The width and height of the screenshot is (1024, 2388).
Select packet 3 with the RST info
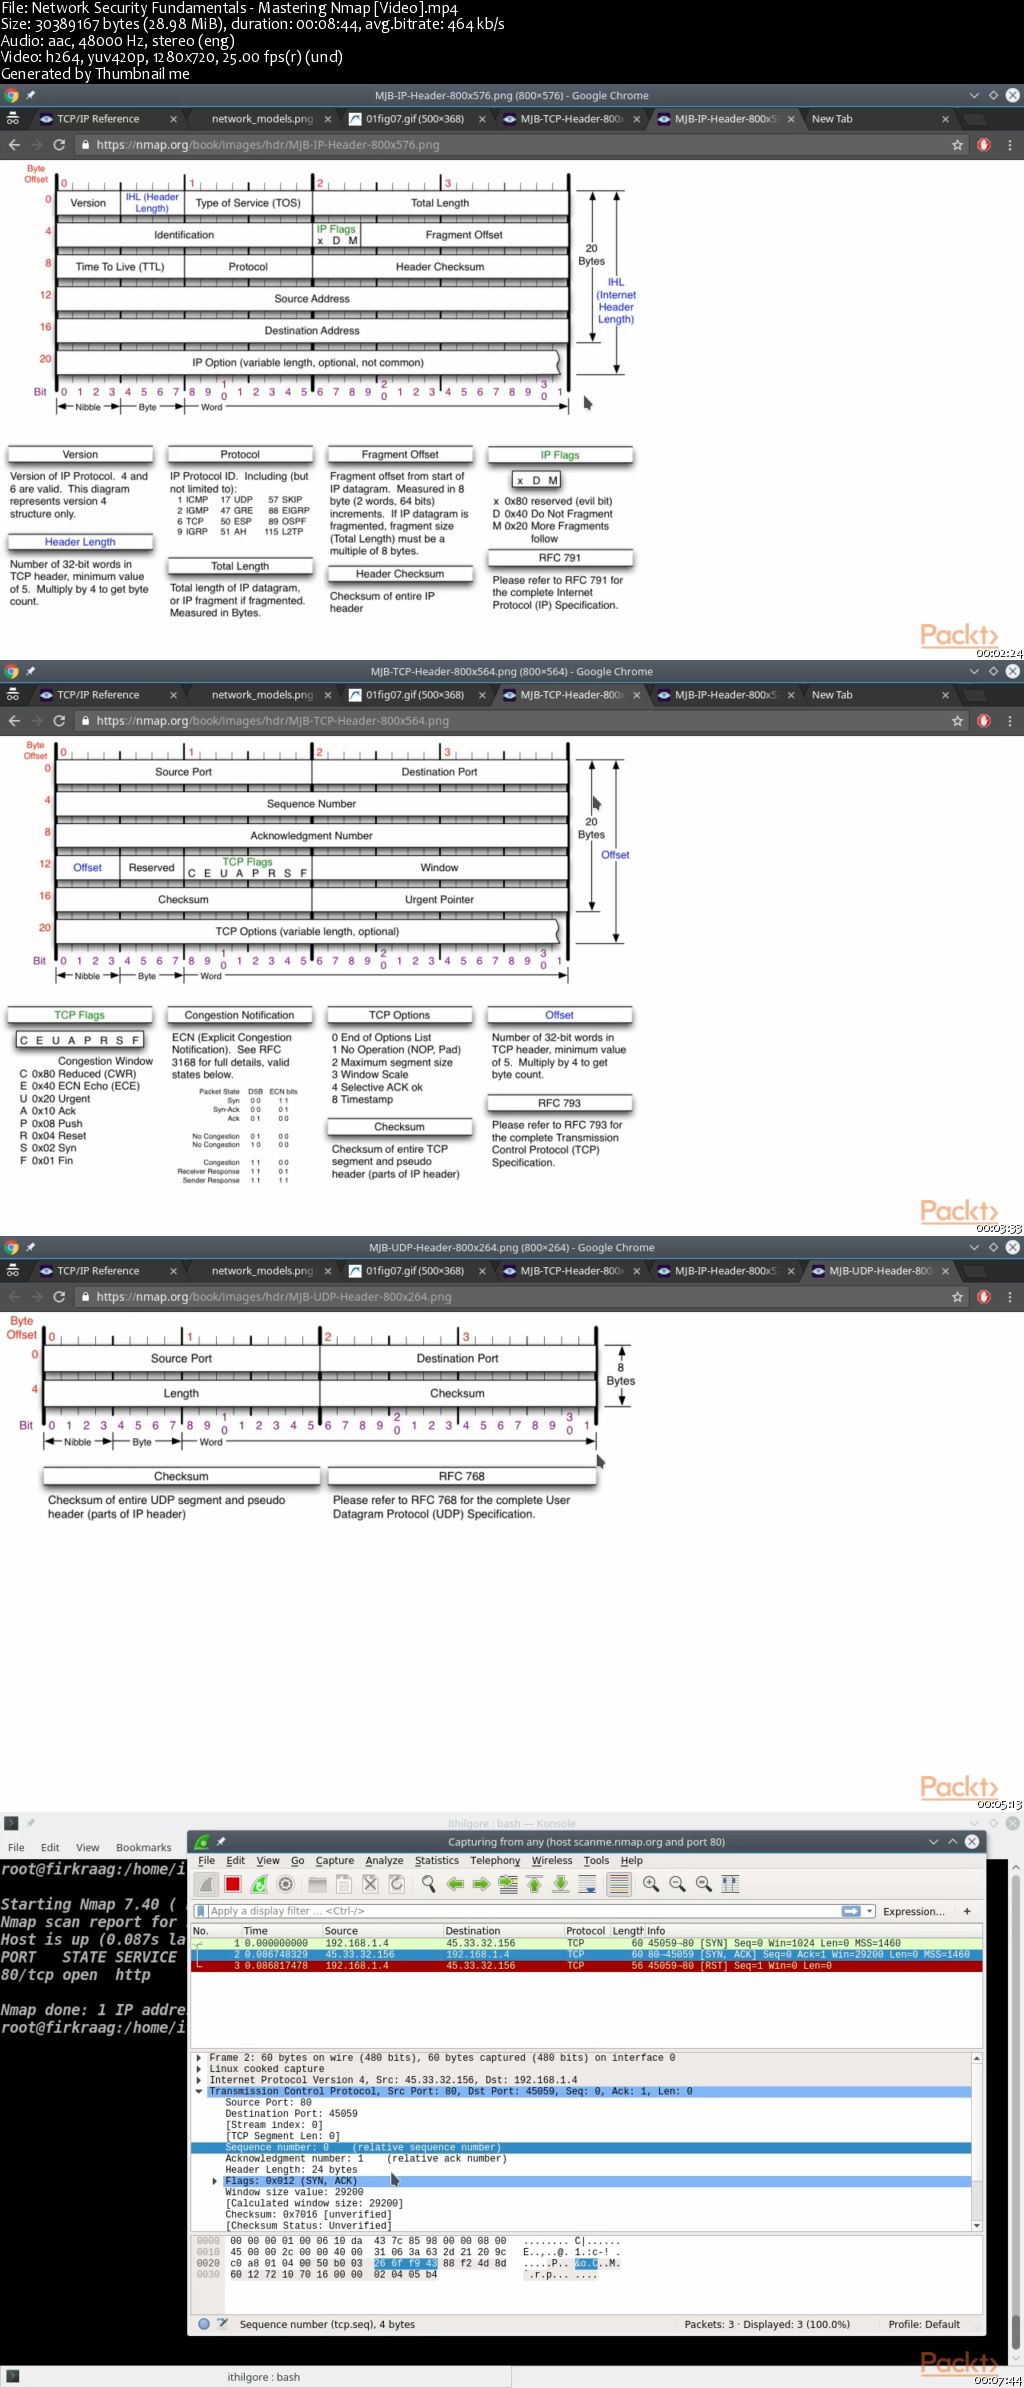click(586, 1966)
